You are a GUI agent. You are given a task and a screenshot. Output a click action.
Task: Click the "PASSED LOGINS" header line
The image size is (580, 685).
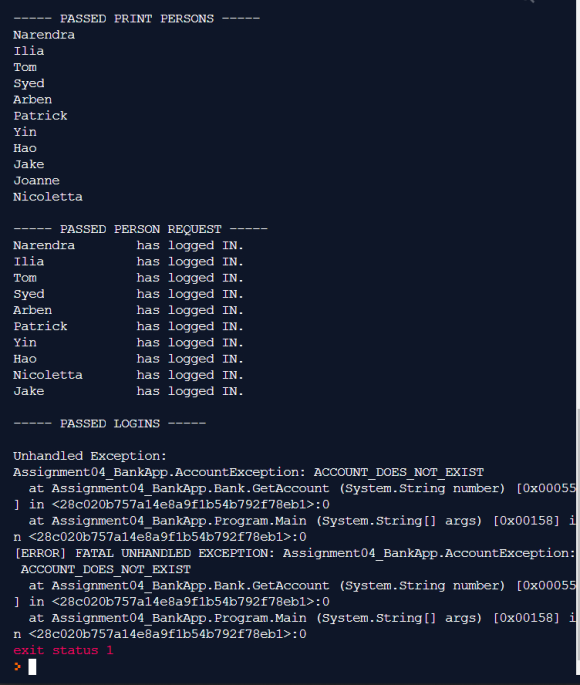click(x=110, y=424)
